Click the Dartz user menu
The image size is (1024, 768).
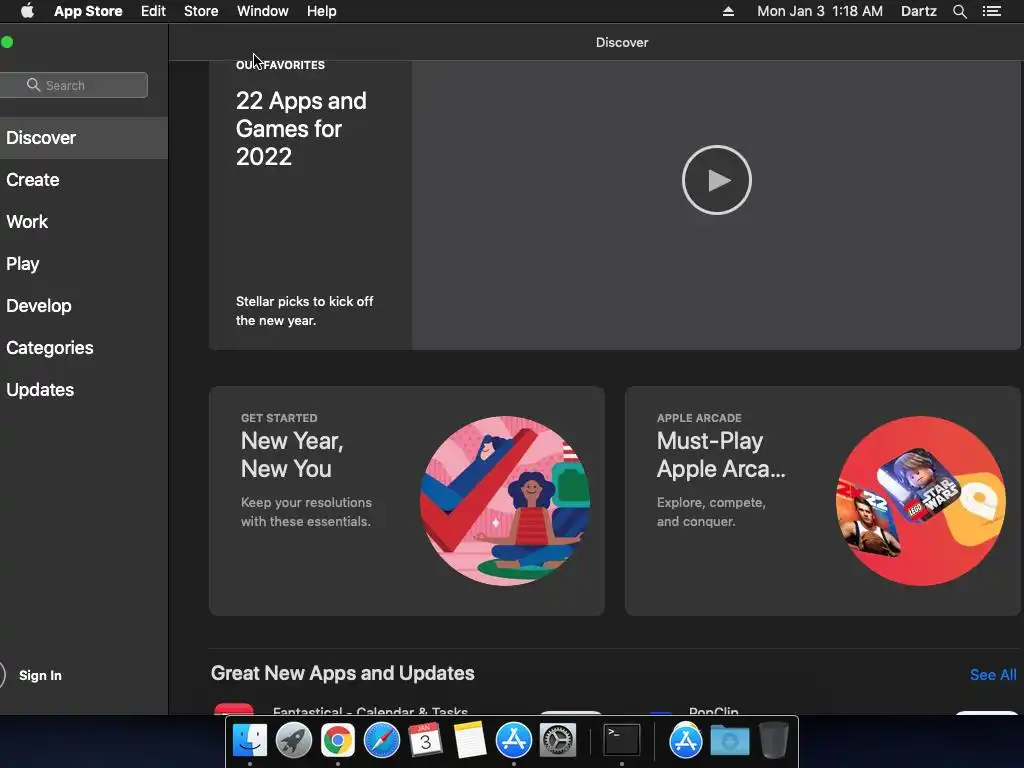tap(918, 11)
